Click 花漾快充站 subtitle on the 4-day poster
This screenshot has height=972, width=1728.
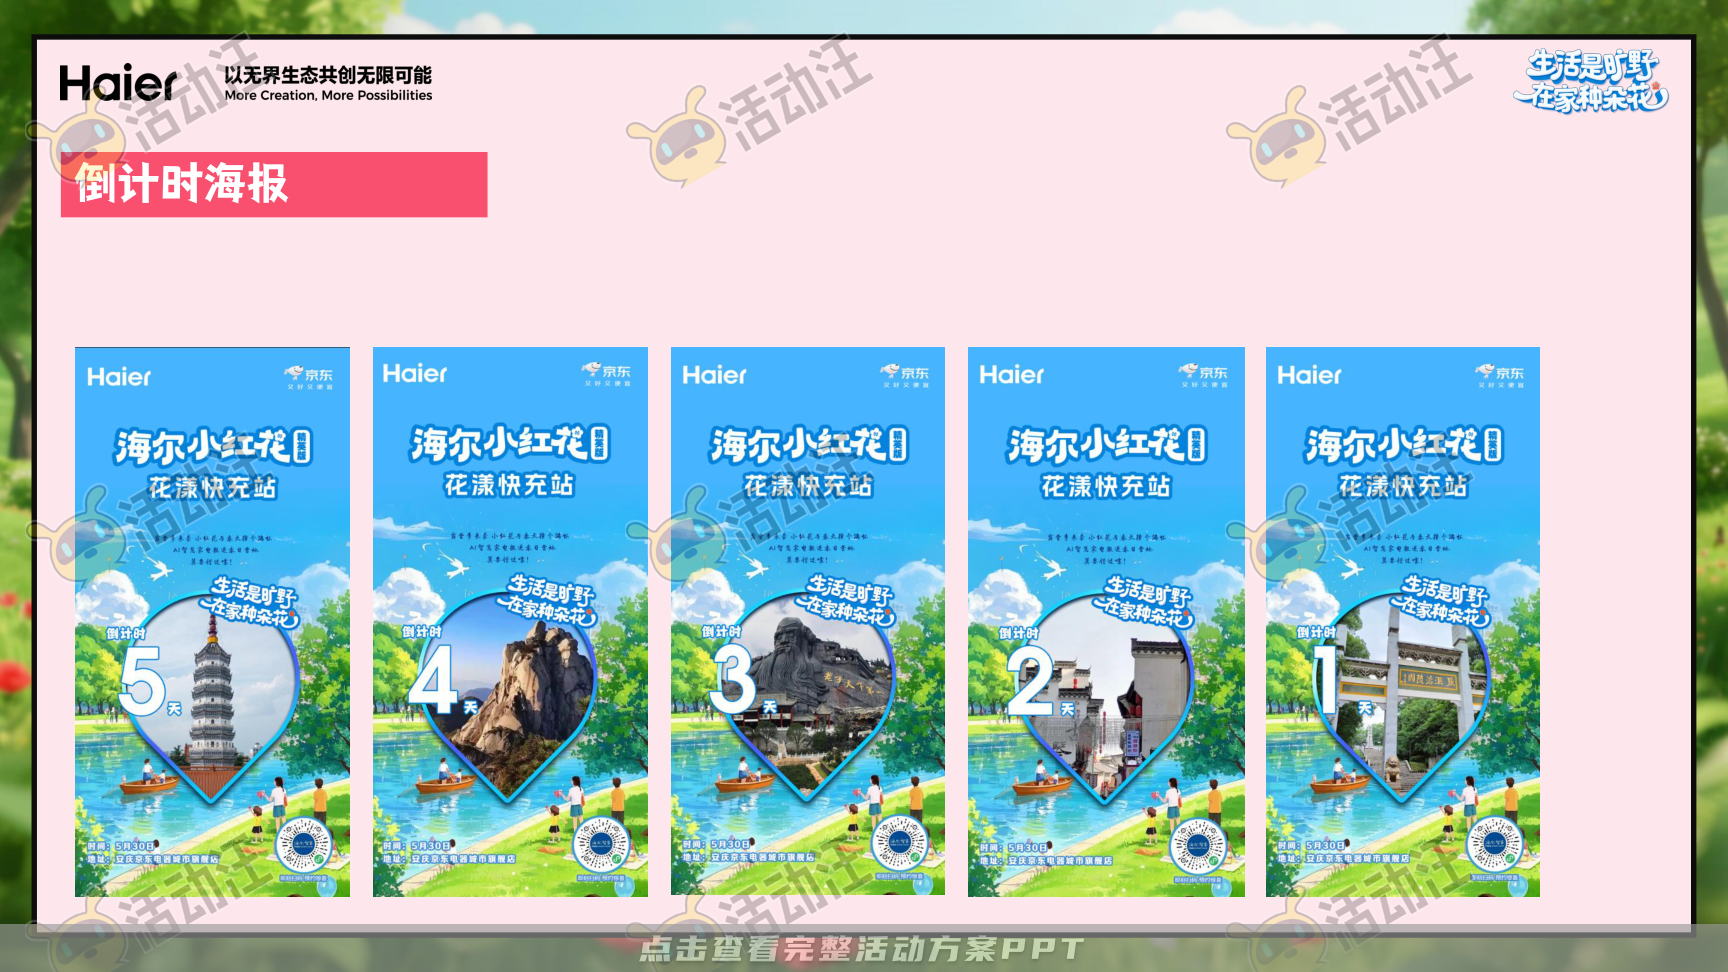pos(510,485)
